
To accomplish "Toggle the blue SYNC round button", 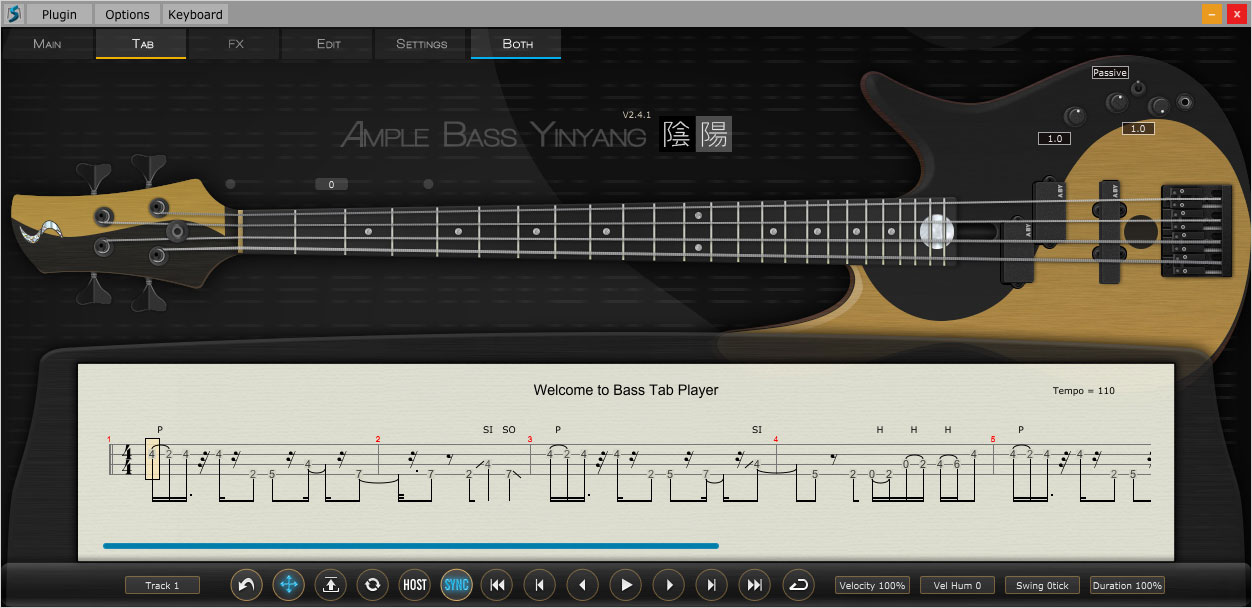I will coord(457,585).
